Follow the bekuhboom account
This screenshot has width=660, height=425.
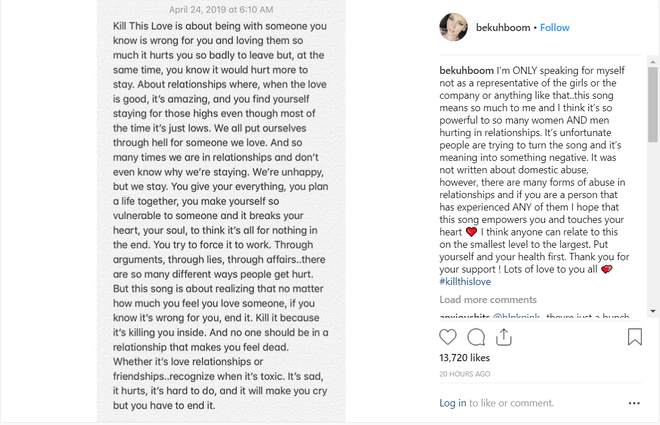click(555, 28)
